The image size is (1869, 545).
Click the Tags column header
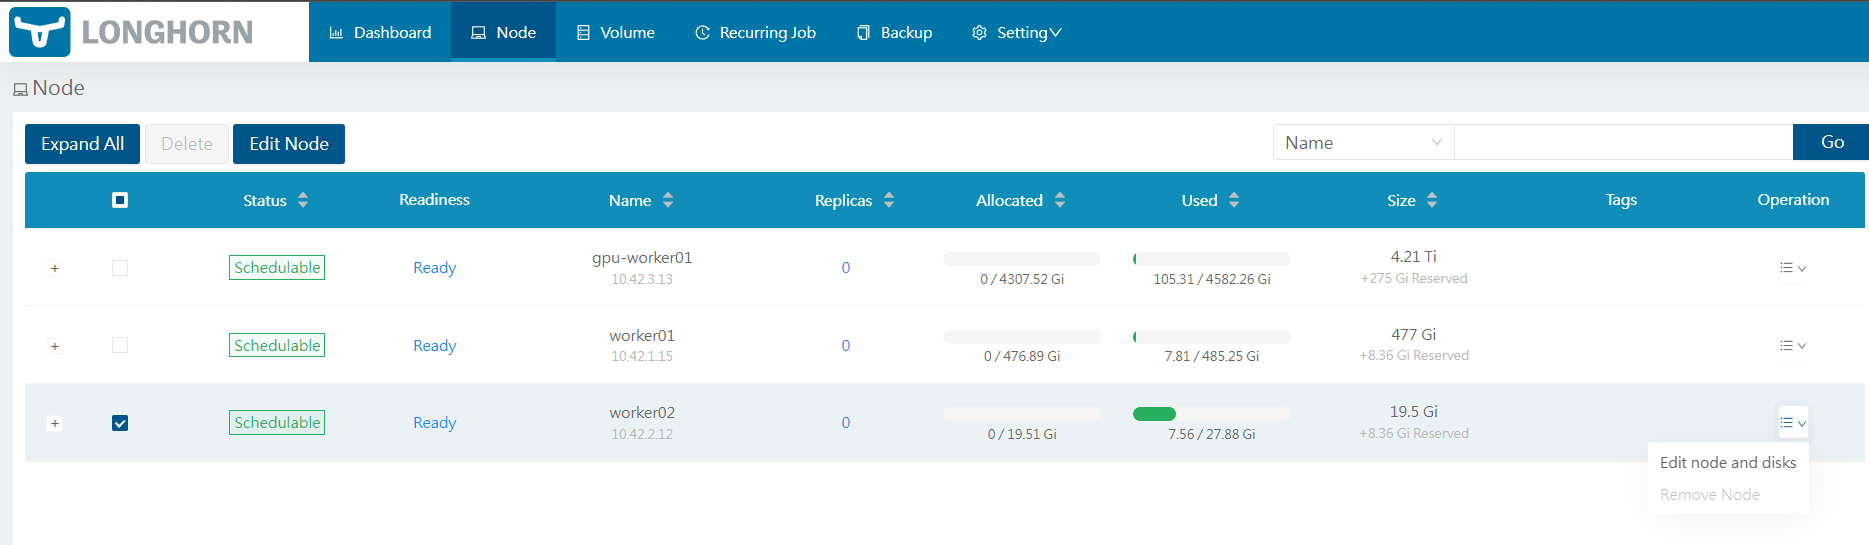[x=1621, y=200]
